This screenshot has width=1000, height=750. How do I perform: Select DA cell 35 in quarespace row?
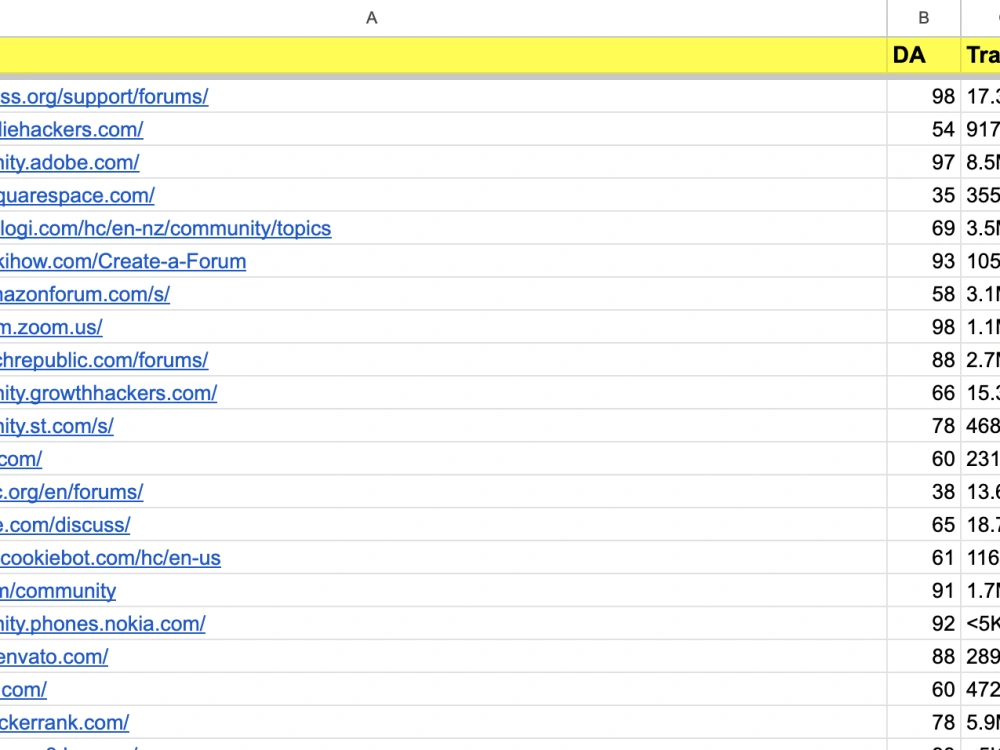(923, 195)
